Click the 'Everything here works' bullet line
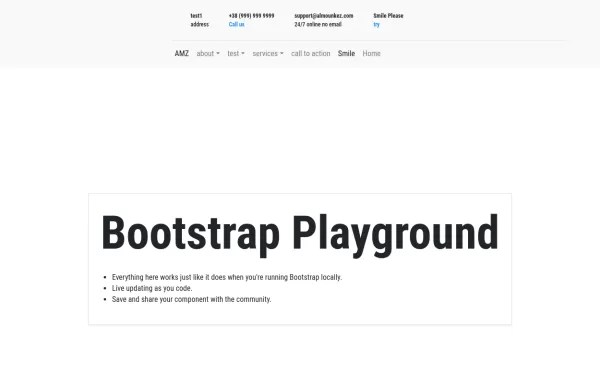 227,277
